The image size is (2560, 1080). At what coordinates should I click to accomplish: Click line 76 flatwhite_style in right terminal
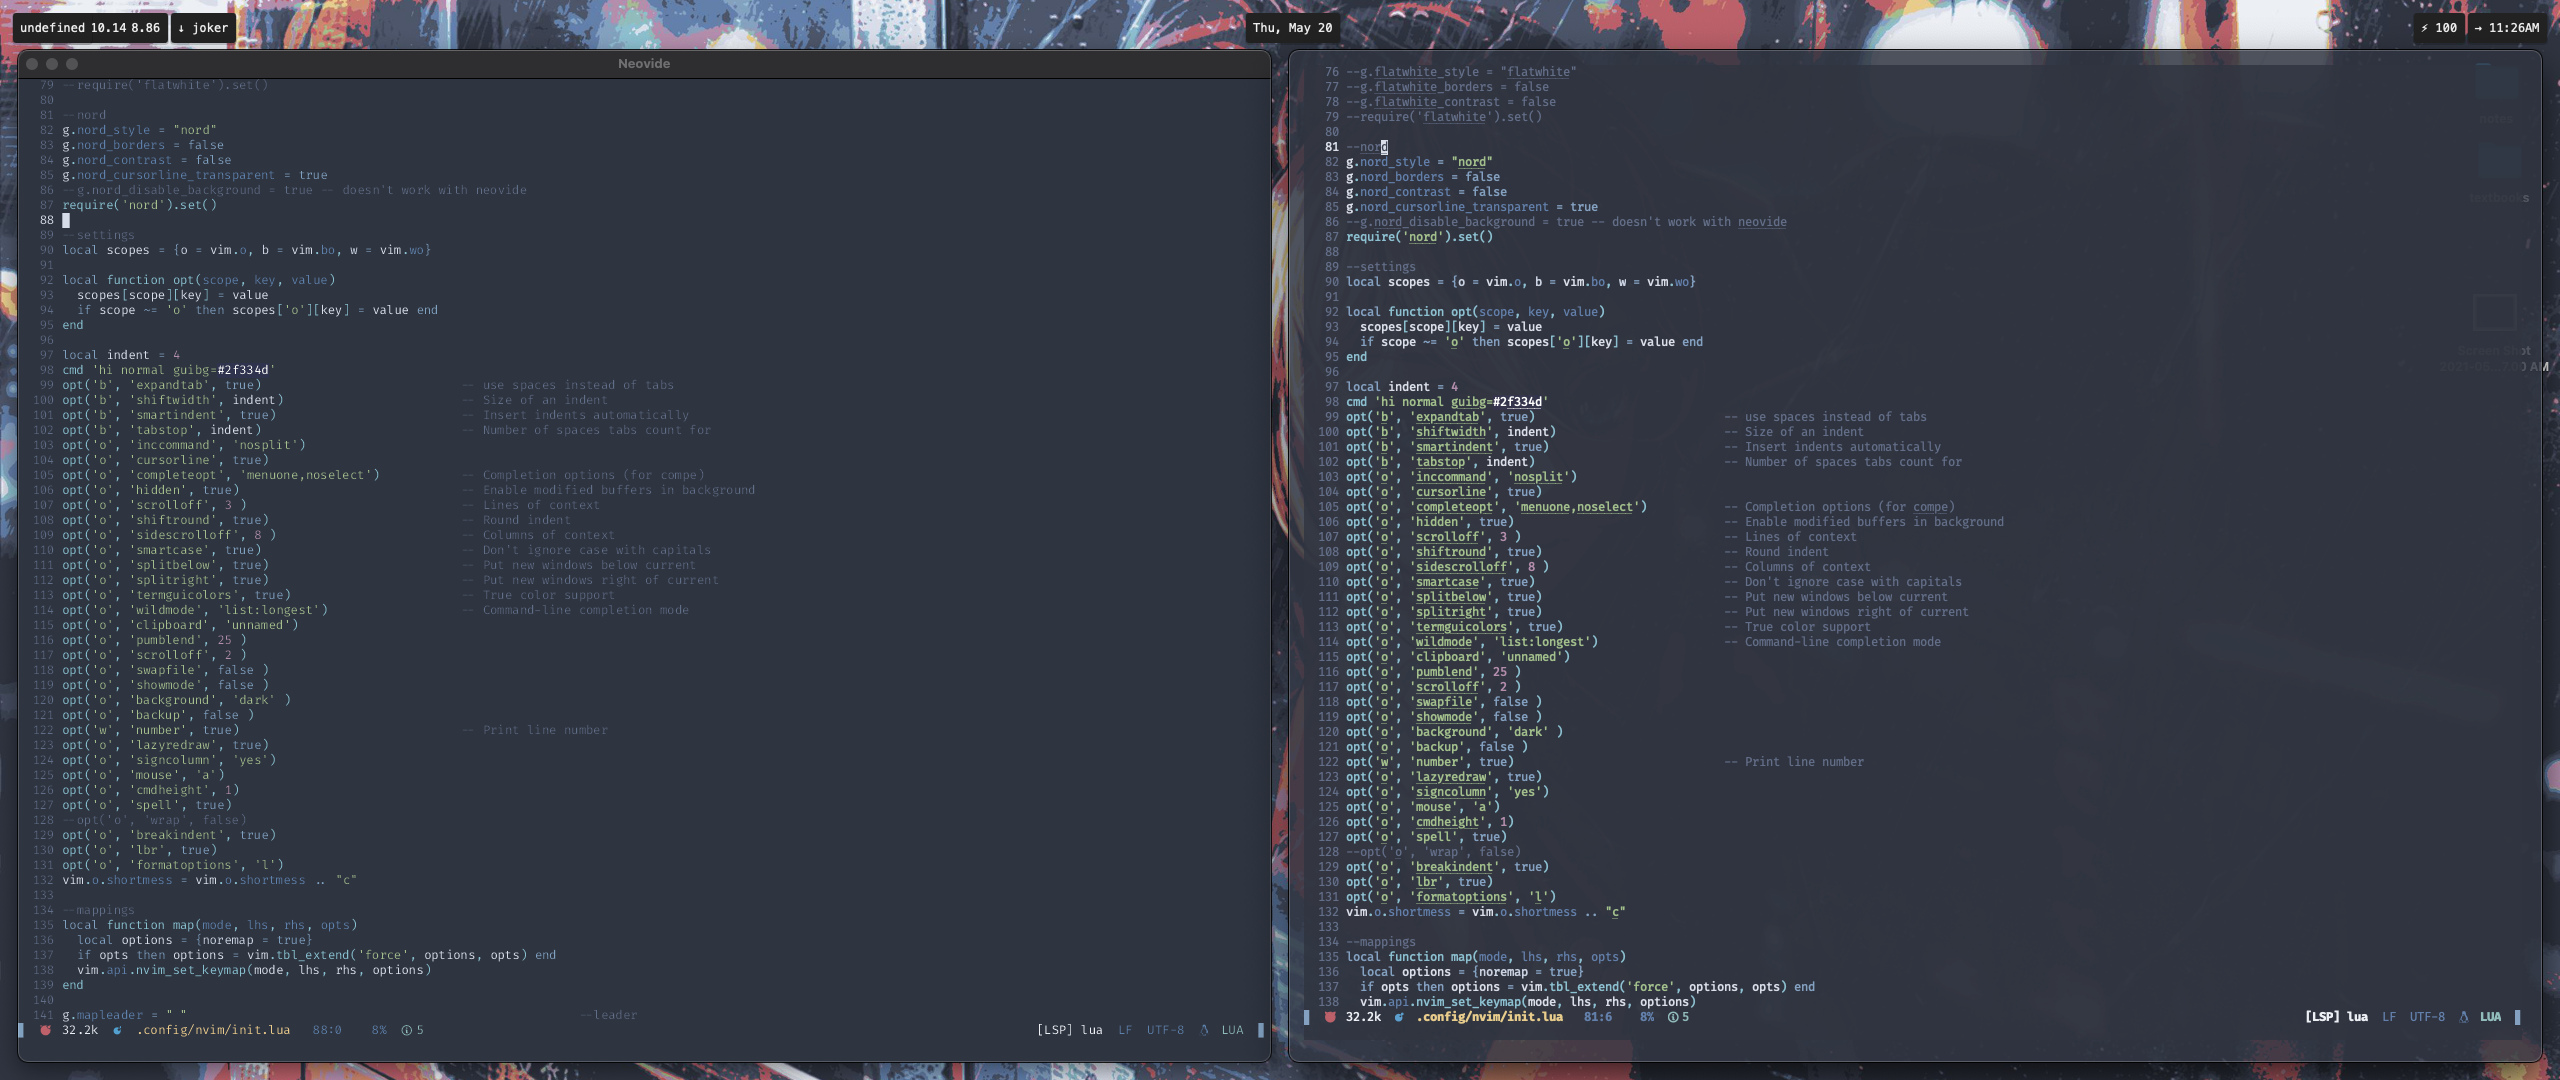(1461, 72)
